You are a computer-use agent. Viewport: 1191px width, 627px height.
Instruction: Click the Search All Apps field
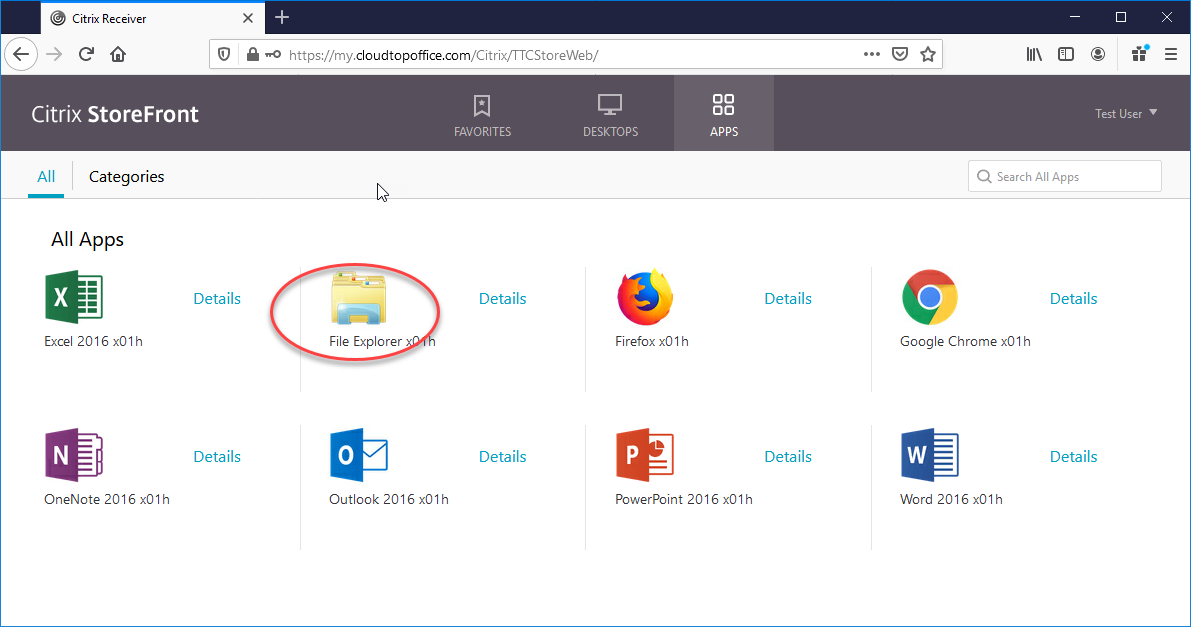coord(1064,176)
